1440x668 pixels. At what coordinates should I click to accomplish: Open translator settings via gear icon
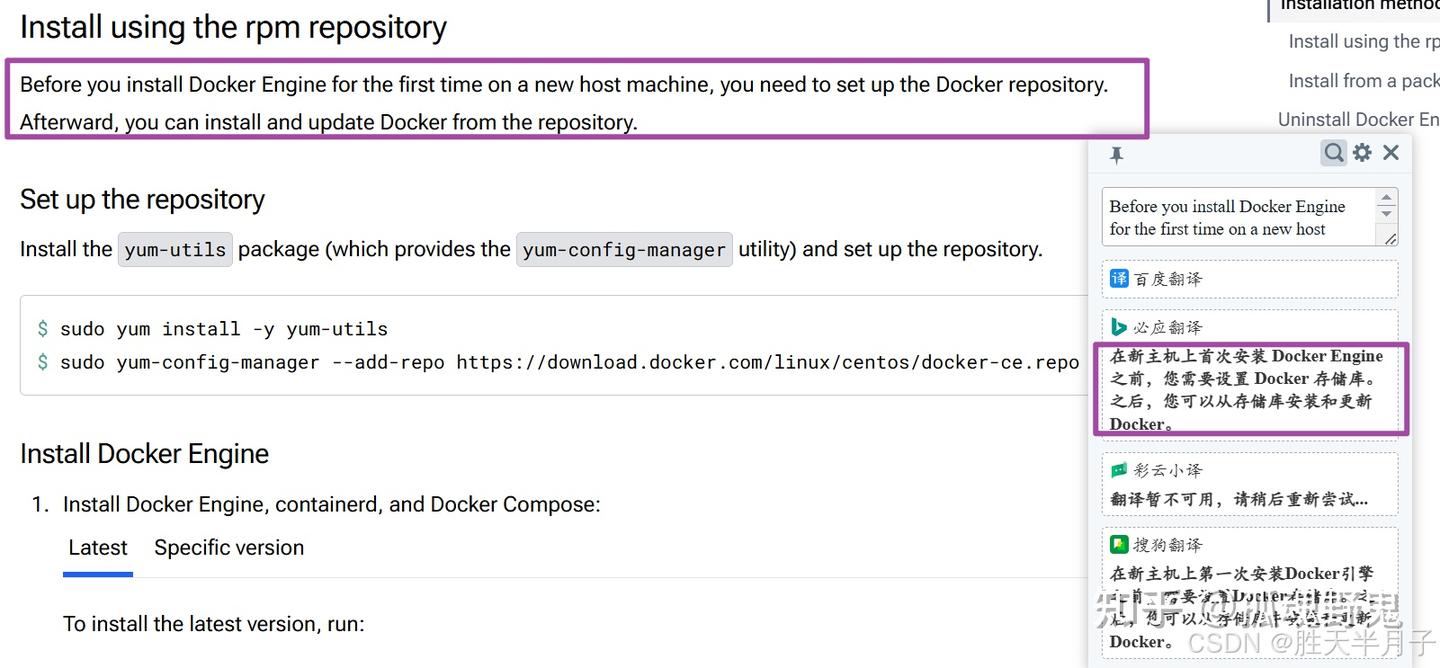pos(1362,152)
